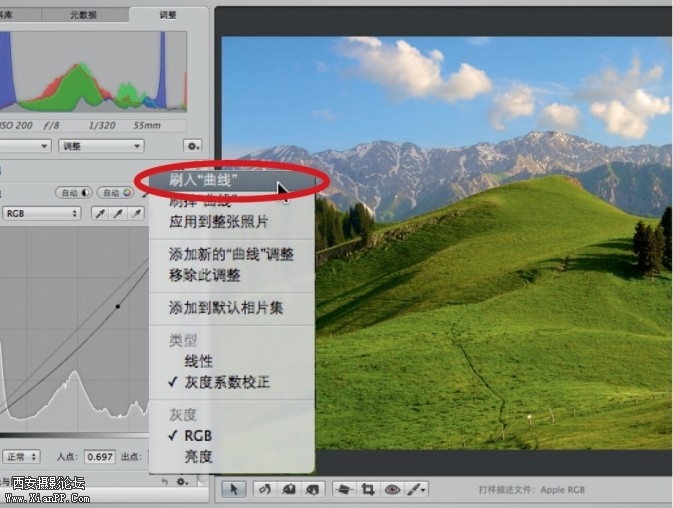Screen dimensions: 673x508
Task: Pick the gray point eyedropper
Action: click(119, 213)
